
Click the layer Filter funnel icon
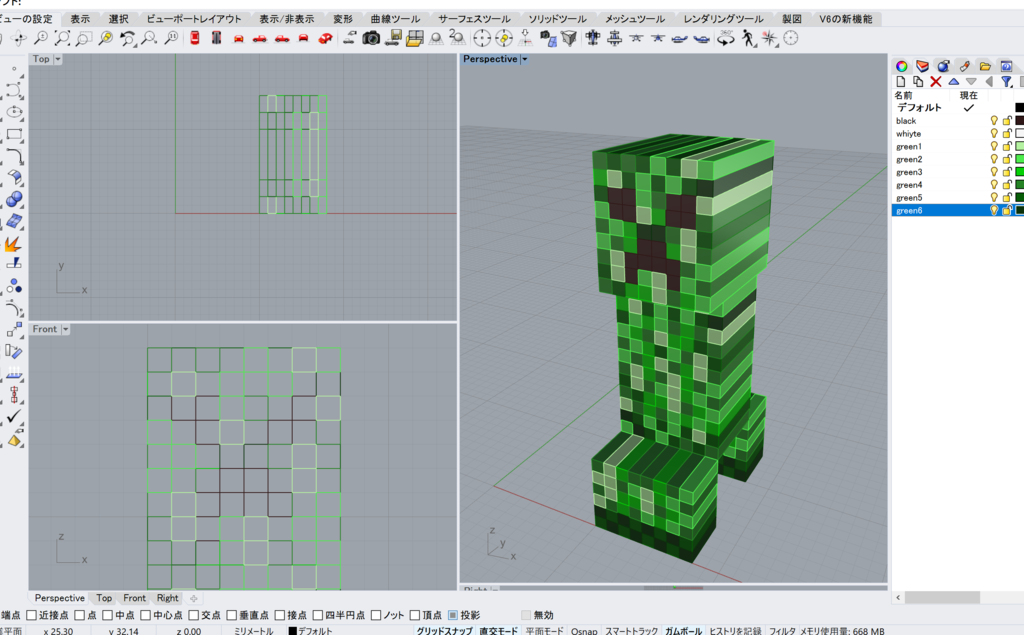1006,82
